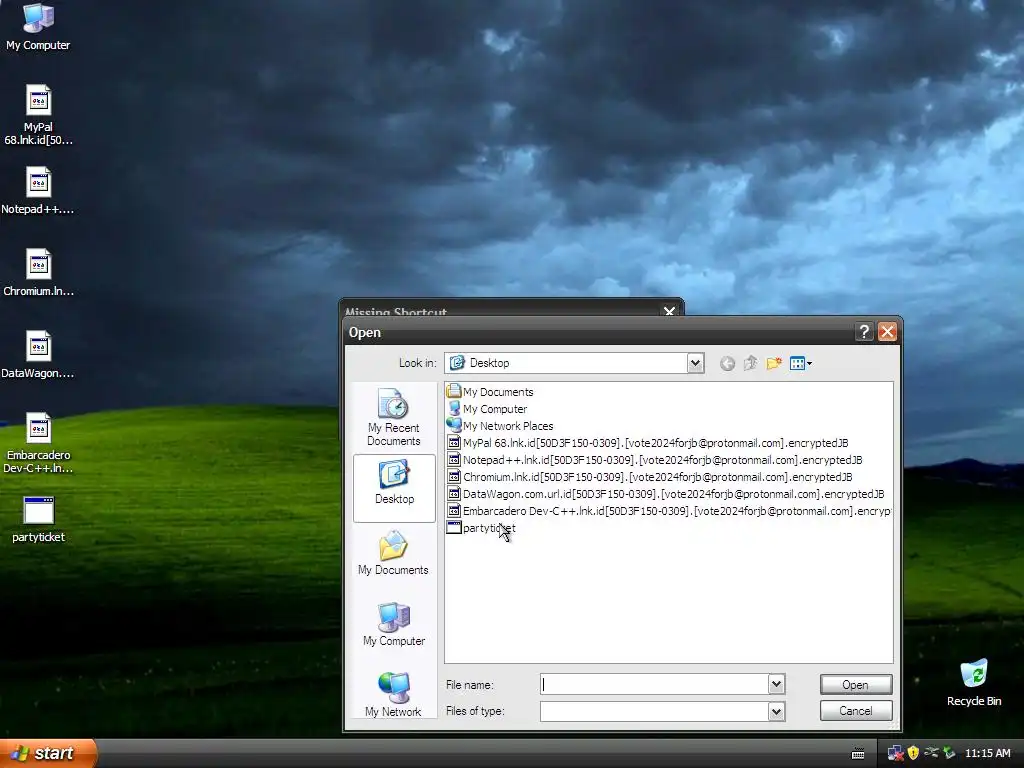Screen dimensions: 1024x768
Task: Open My Network in places bar
Action: pos(394,695)
